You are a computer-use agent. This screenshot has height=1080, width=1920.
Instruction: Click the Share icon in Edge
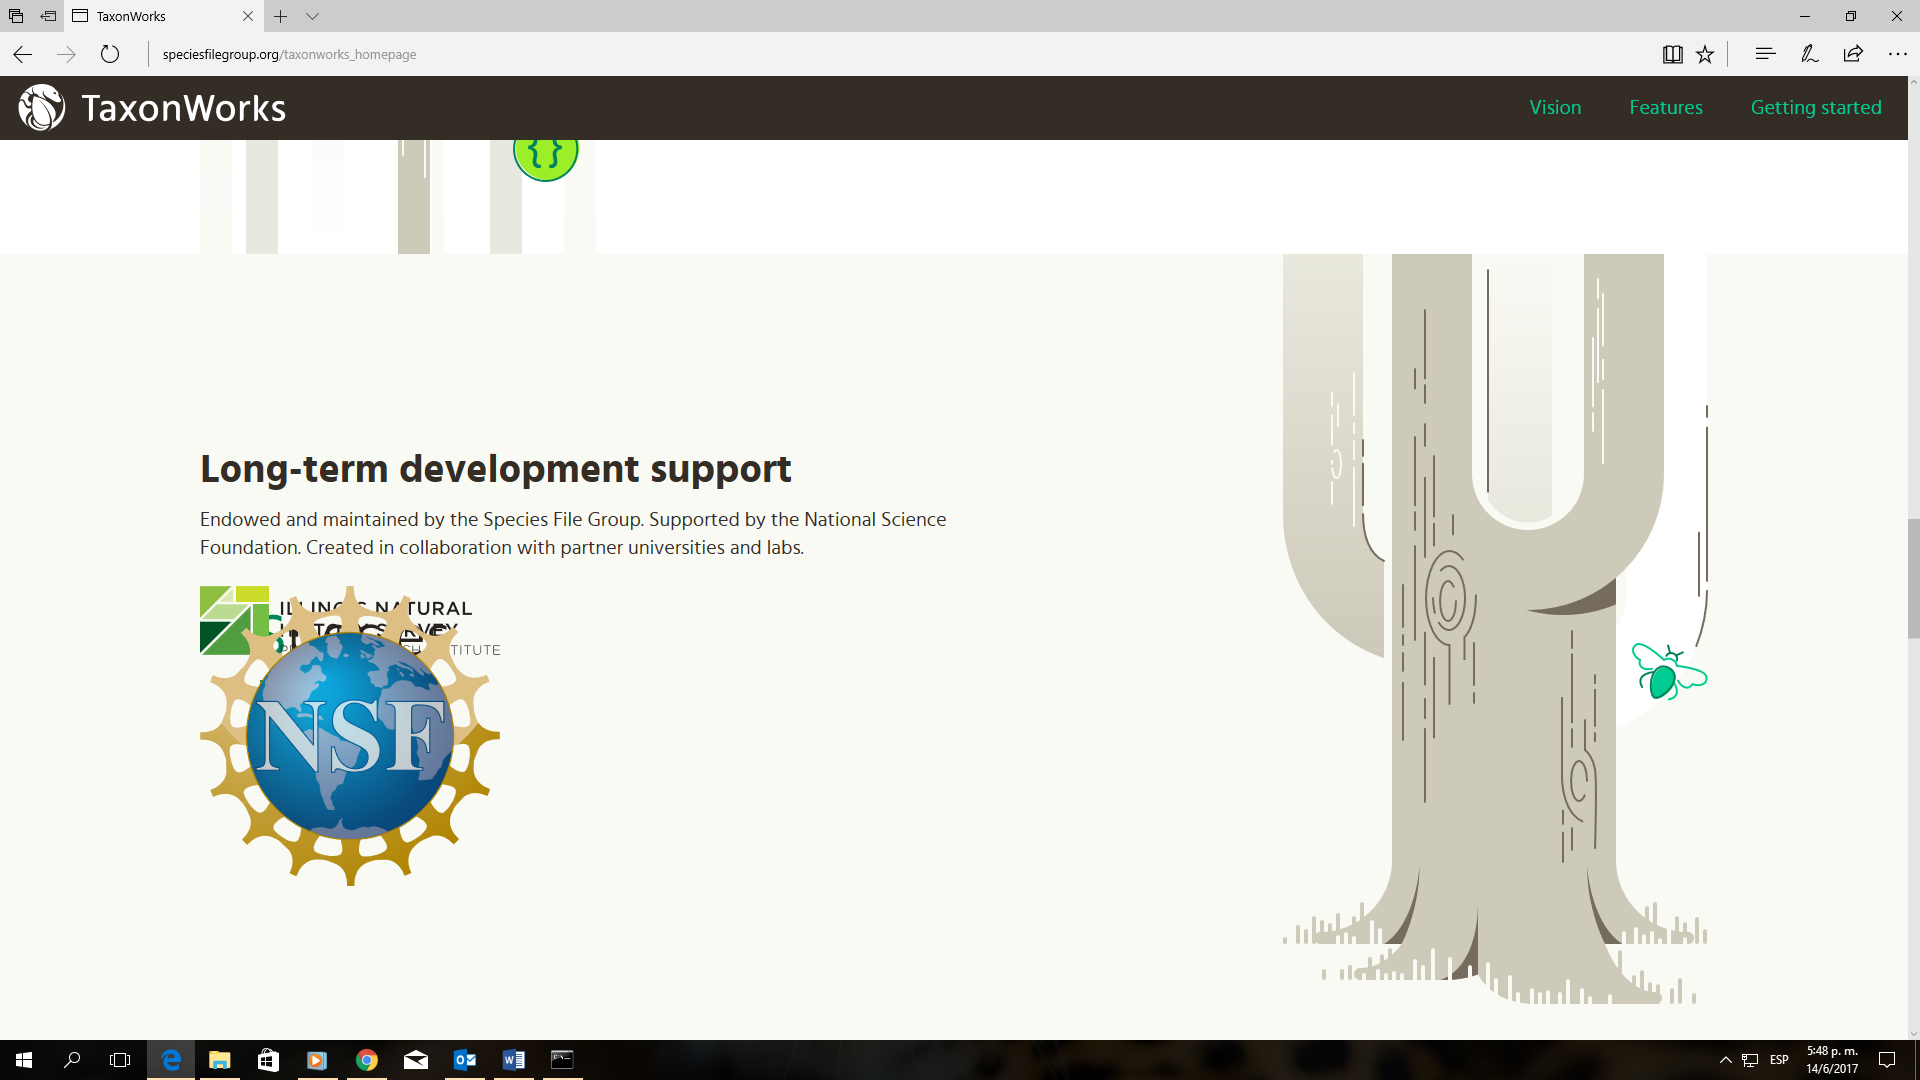pos(1853,54)
